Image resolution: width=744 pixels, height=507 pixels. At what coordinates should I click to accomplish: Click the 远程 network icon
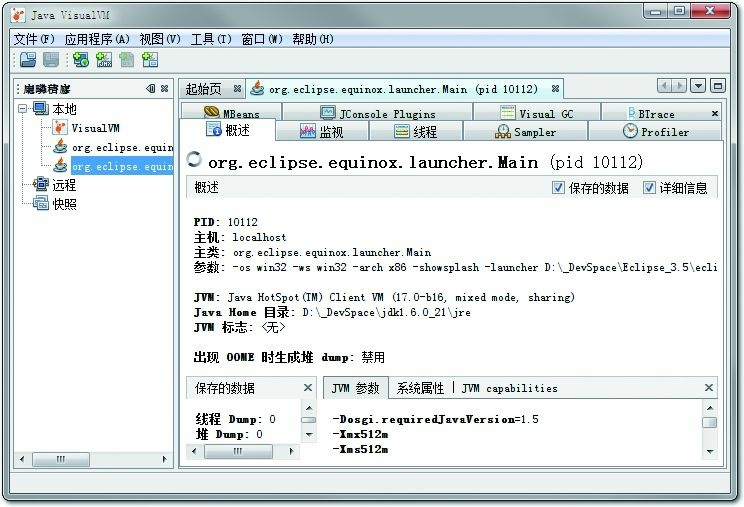[x=41, y=184]
